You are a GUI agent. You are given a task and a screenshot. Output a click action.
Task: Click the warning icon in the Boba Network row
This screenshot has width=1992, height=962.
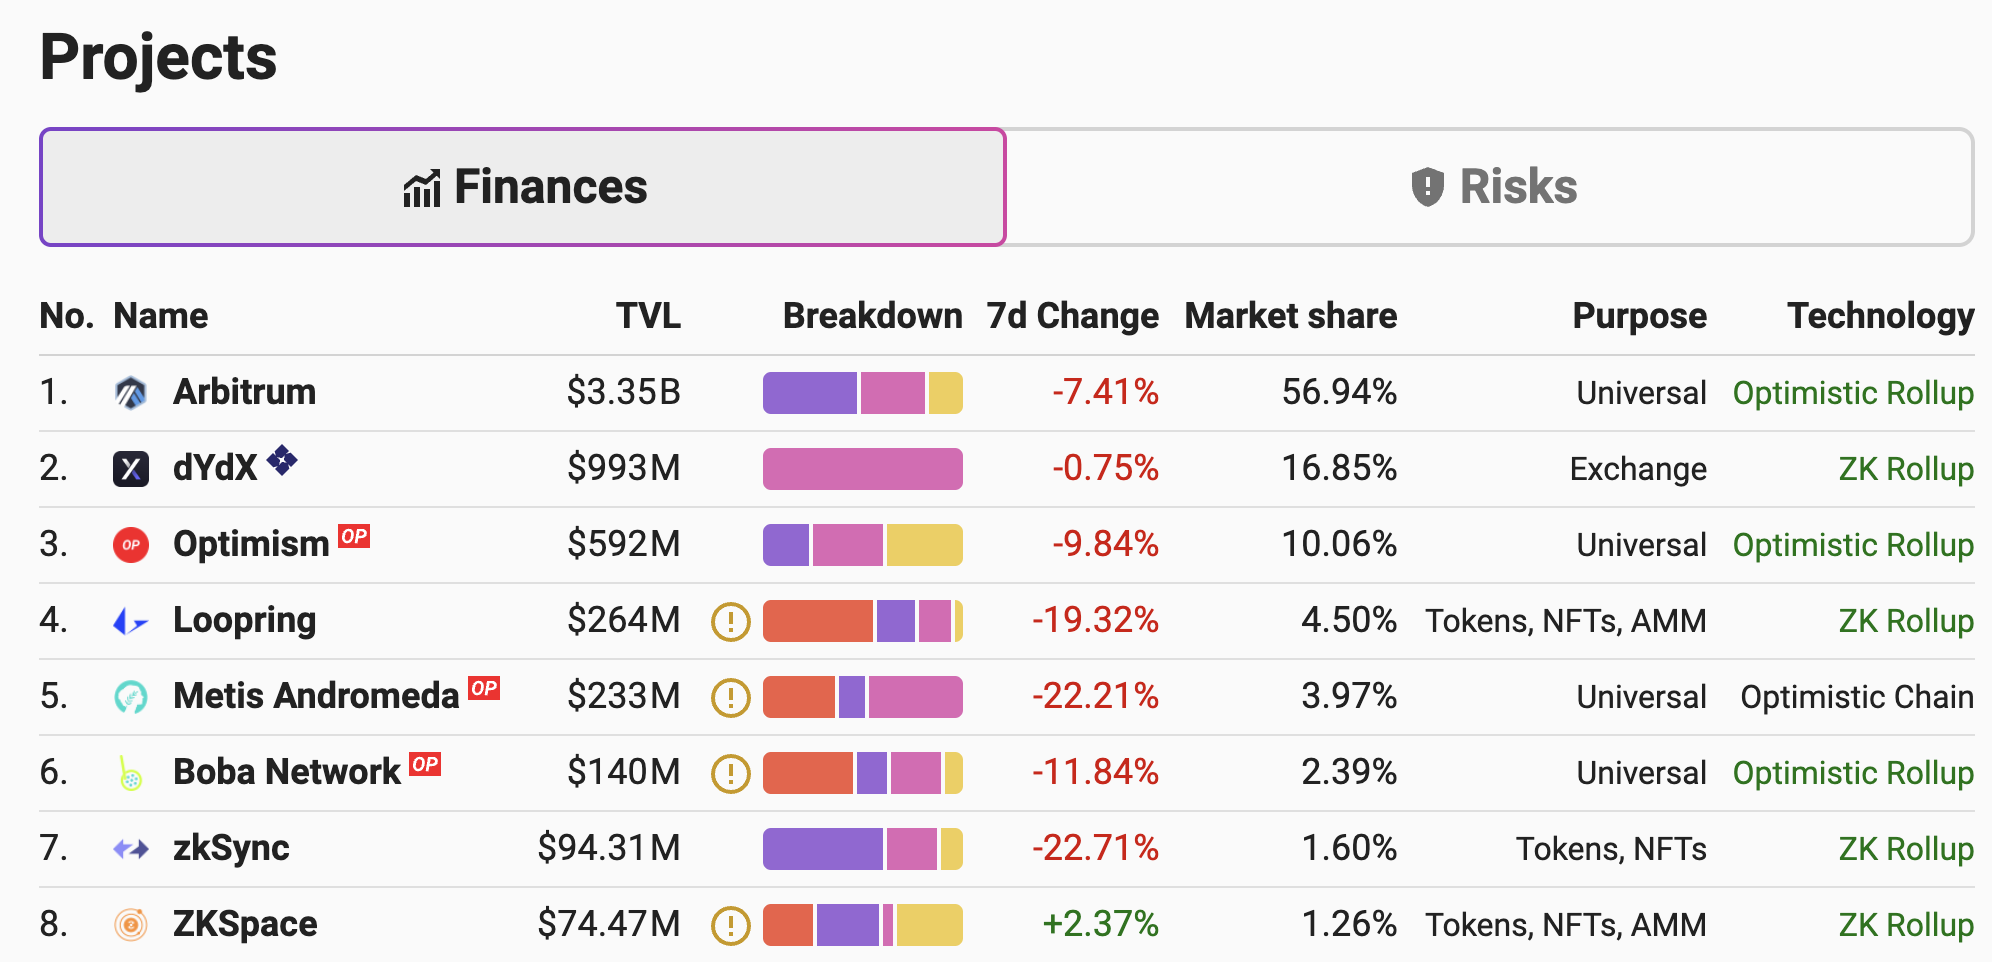731,774
